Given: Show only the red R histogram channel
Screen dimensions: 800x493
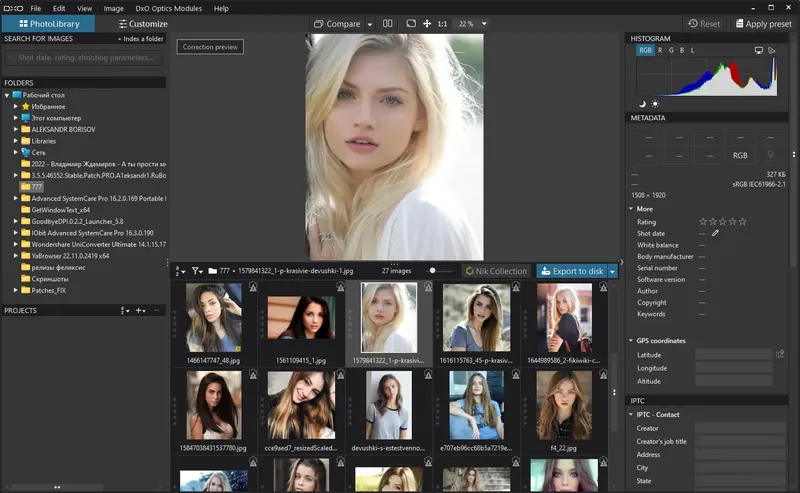Looking at the screenshot, I should pos(659,50).
